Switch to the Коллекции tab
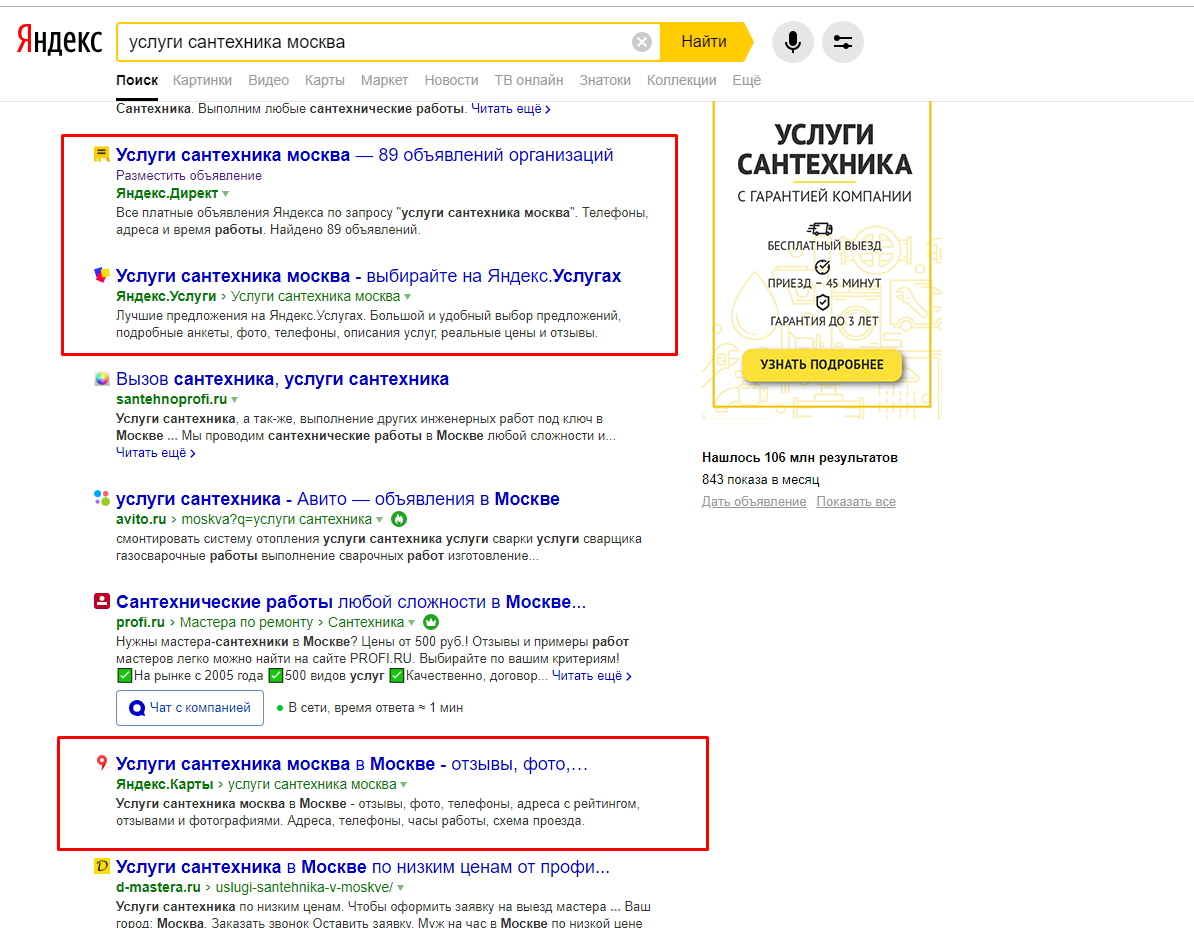This screenshot has width=1194, height=928. point(682,80)
